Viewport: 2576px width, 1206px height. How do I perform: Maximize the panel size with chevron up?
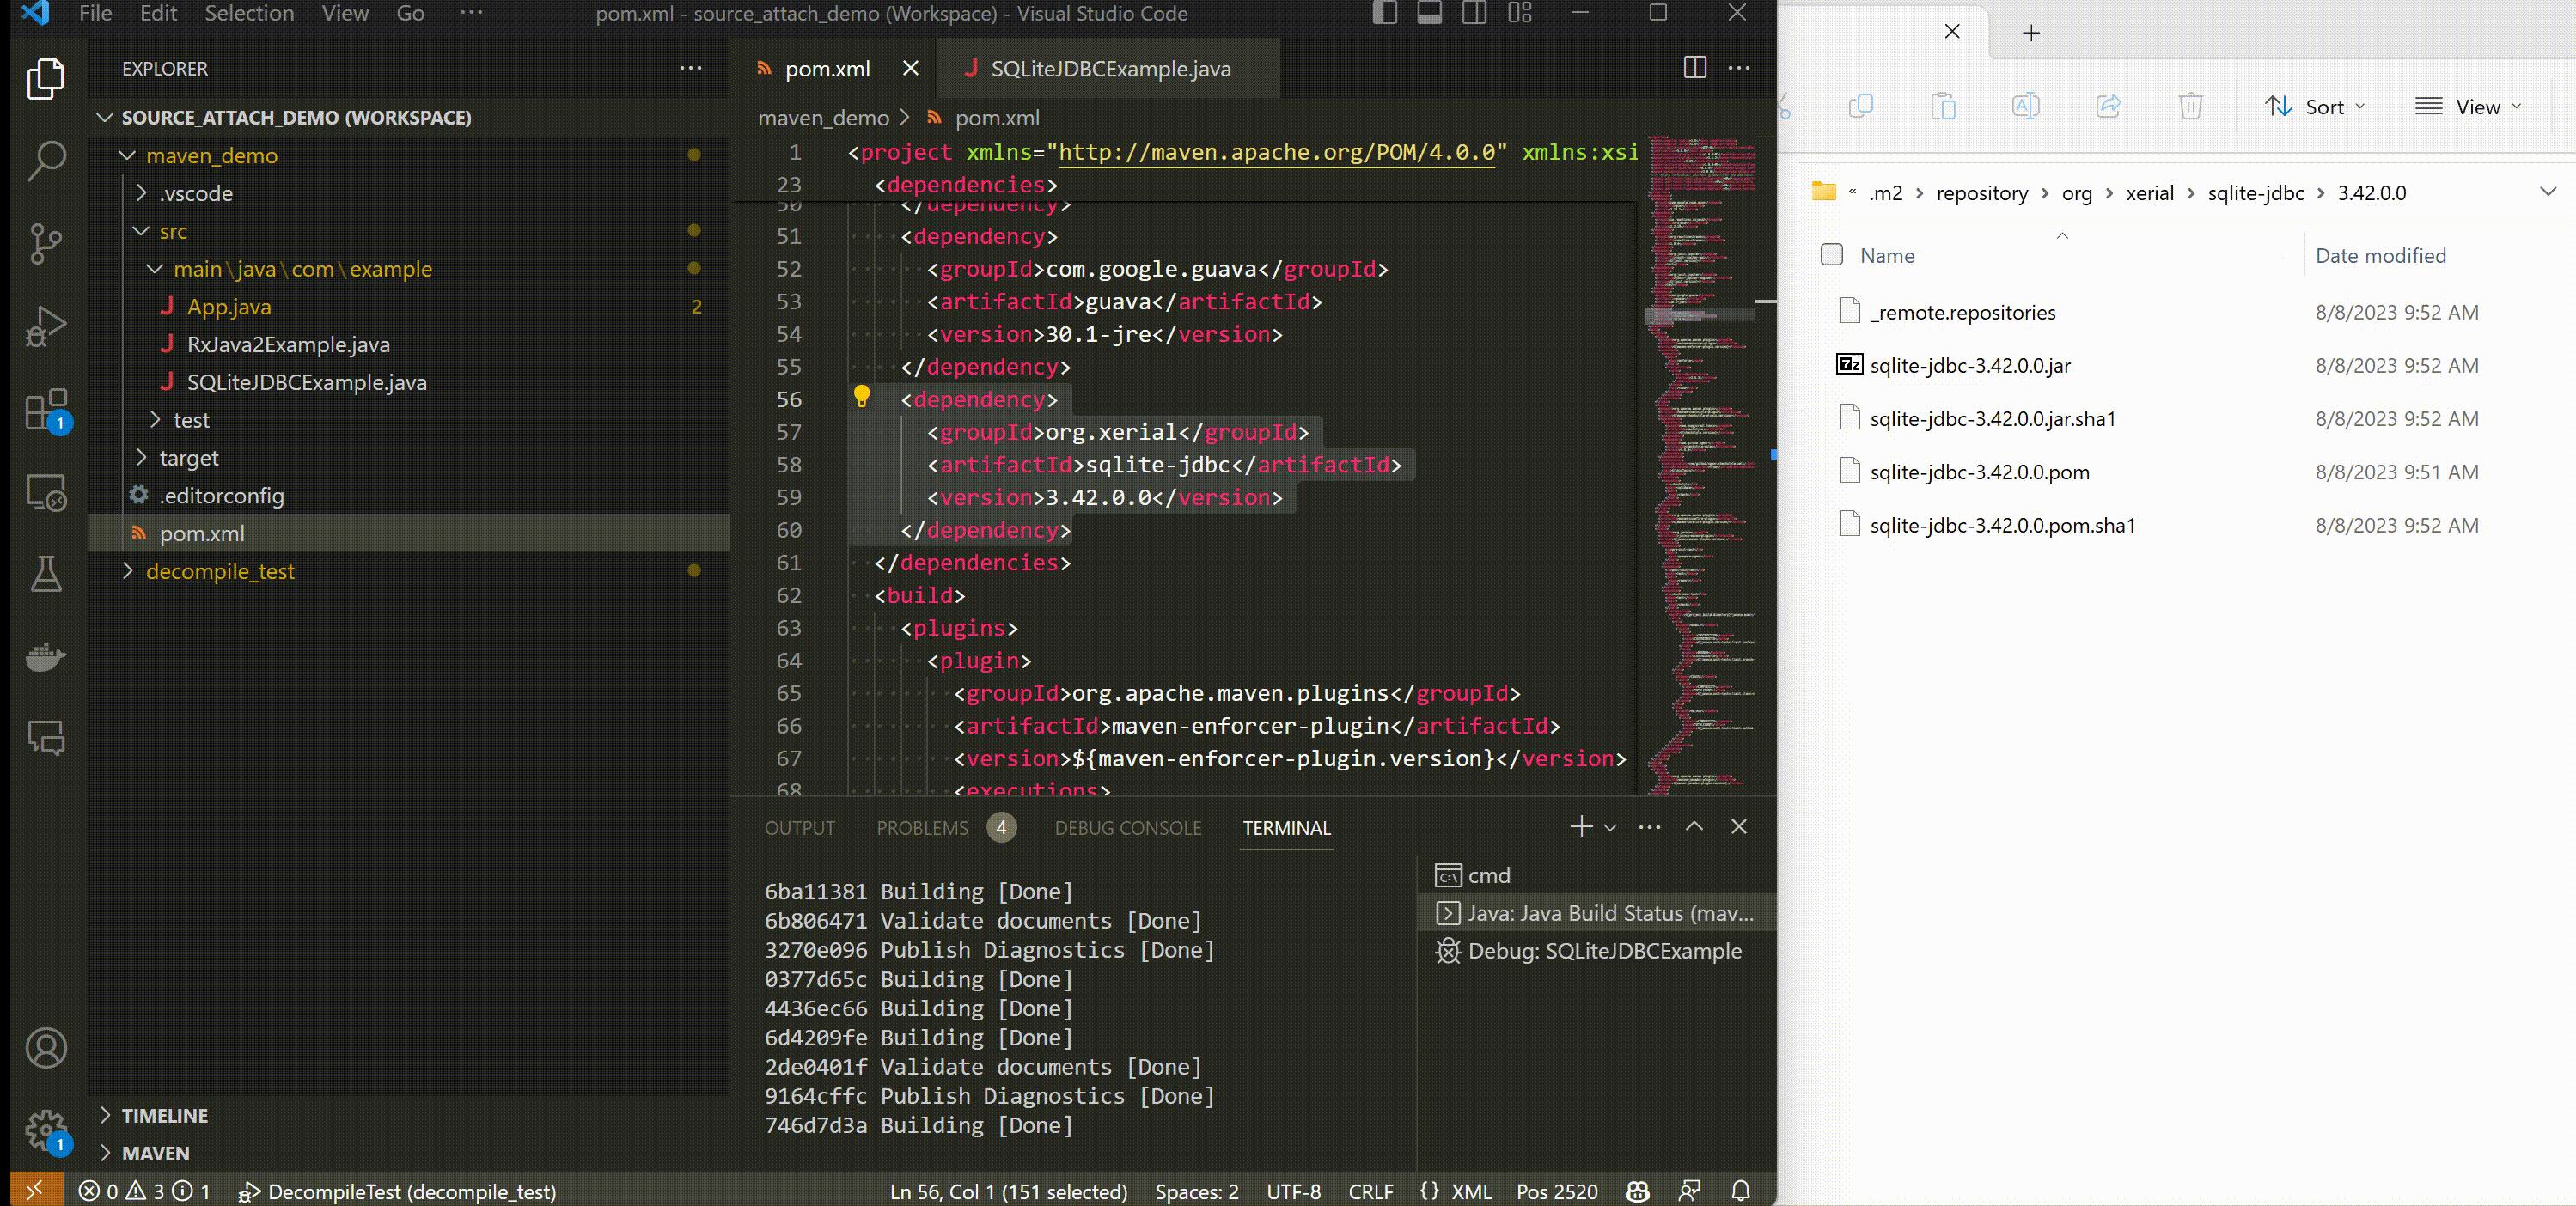[1694, 827]
